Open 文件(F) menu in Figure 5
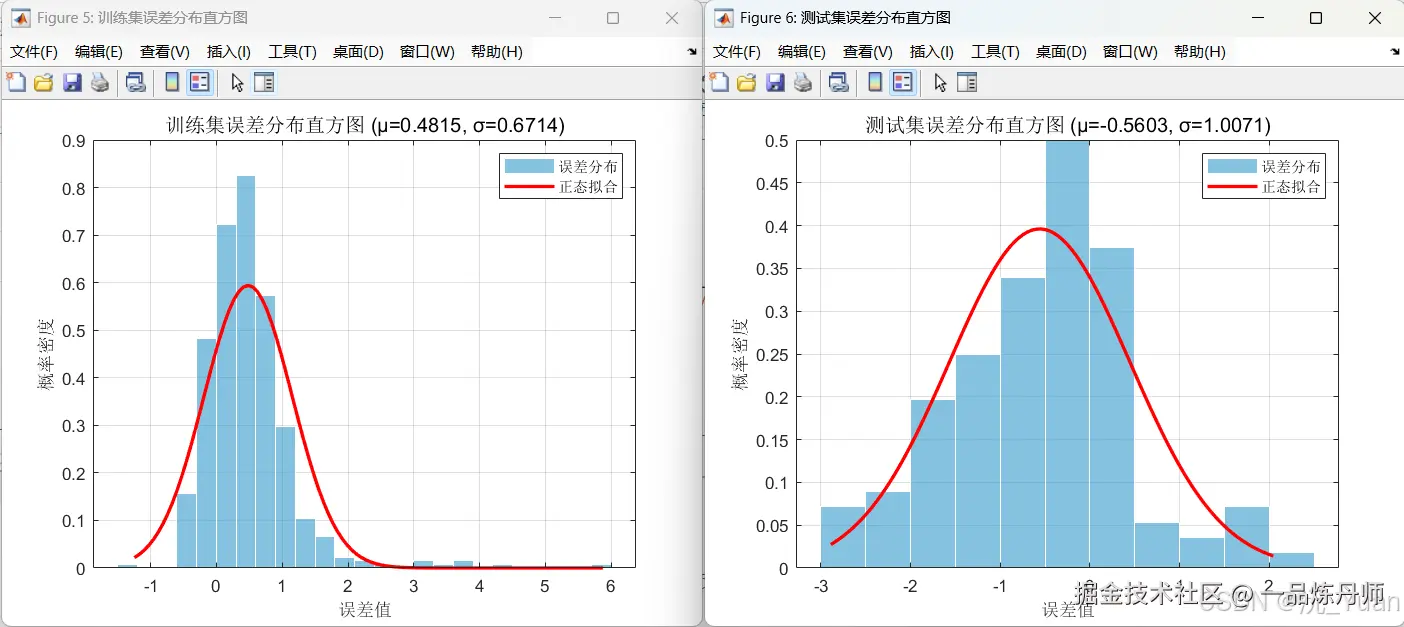 tap(34, 52)
